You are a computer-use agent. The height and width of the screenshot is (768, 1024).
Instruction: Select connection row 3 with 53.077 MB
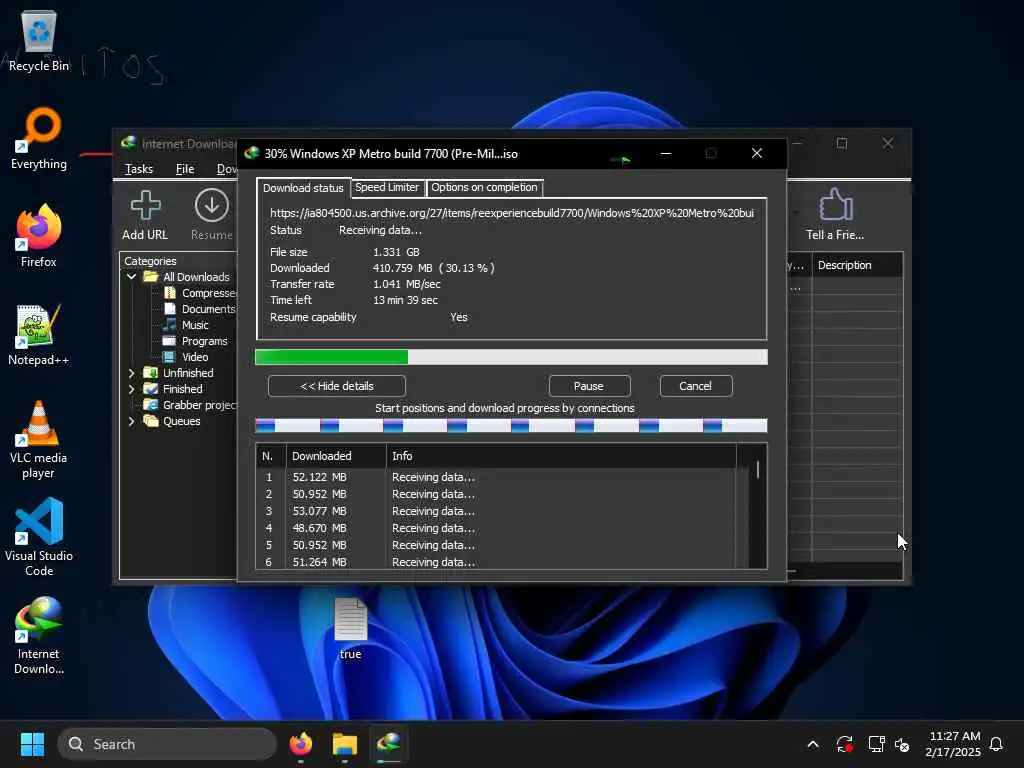[x=496, y=511]
